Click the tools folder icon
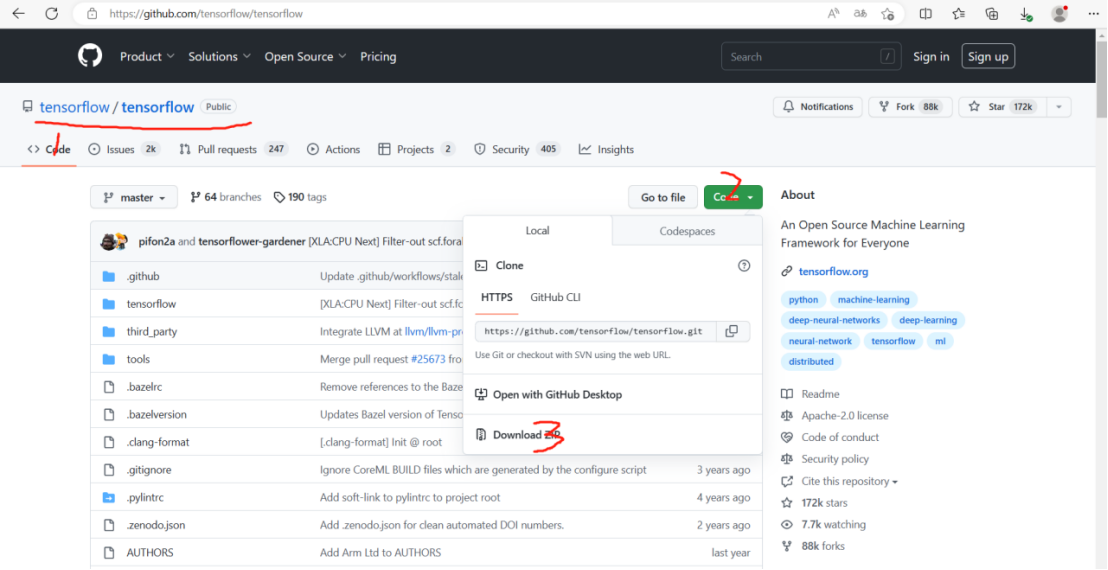 pyautogui.click(x=108, y=359)
